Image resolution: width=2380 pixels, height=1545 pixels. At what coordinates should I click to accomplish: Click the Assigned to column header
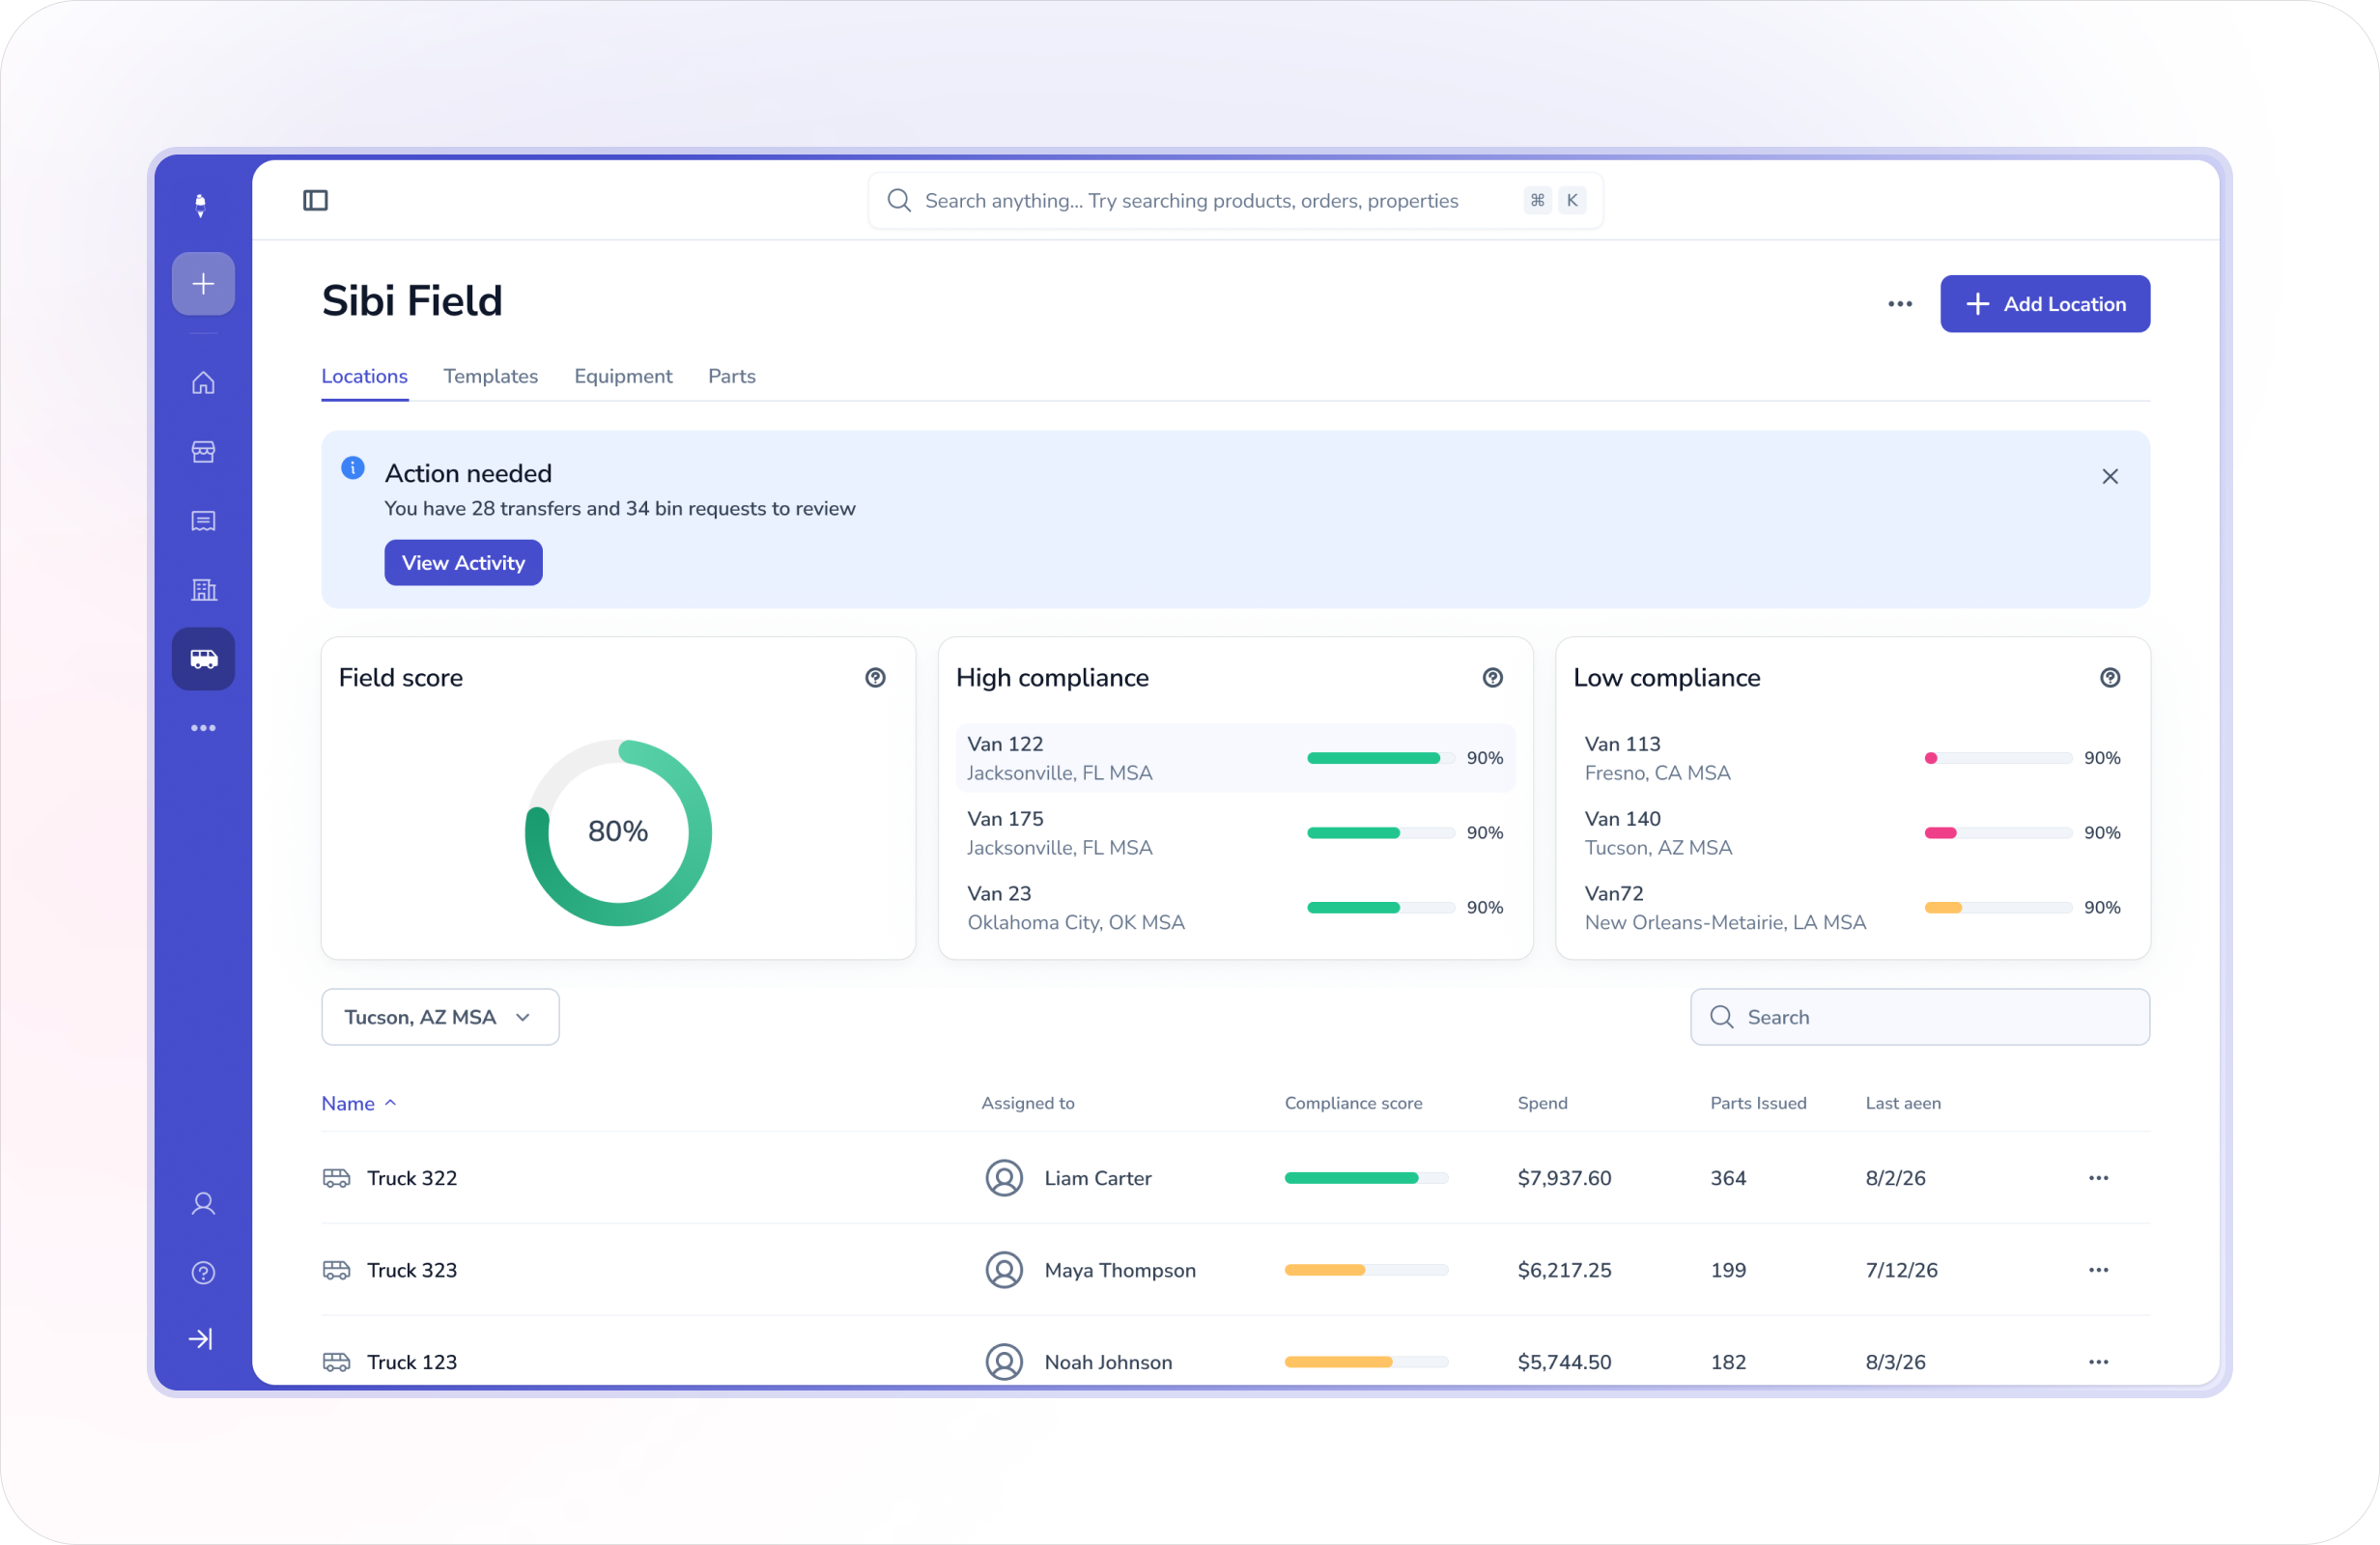click(1027, 1103)
